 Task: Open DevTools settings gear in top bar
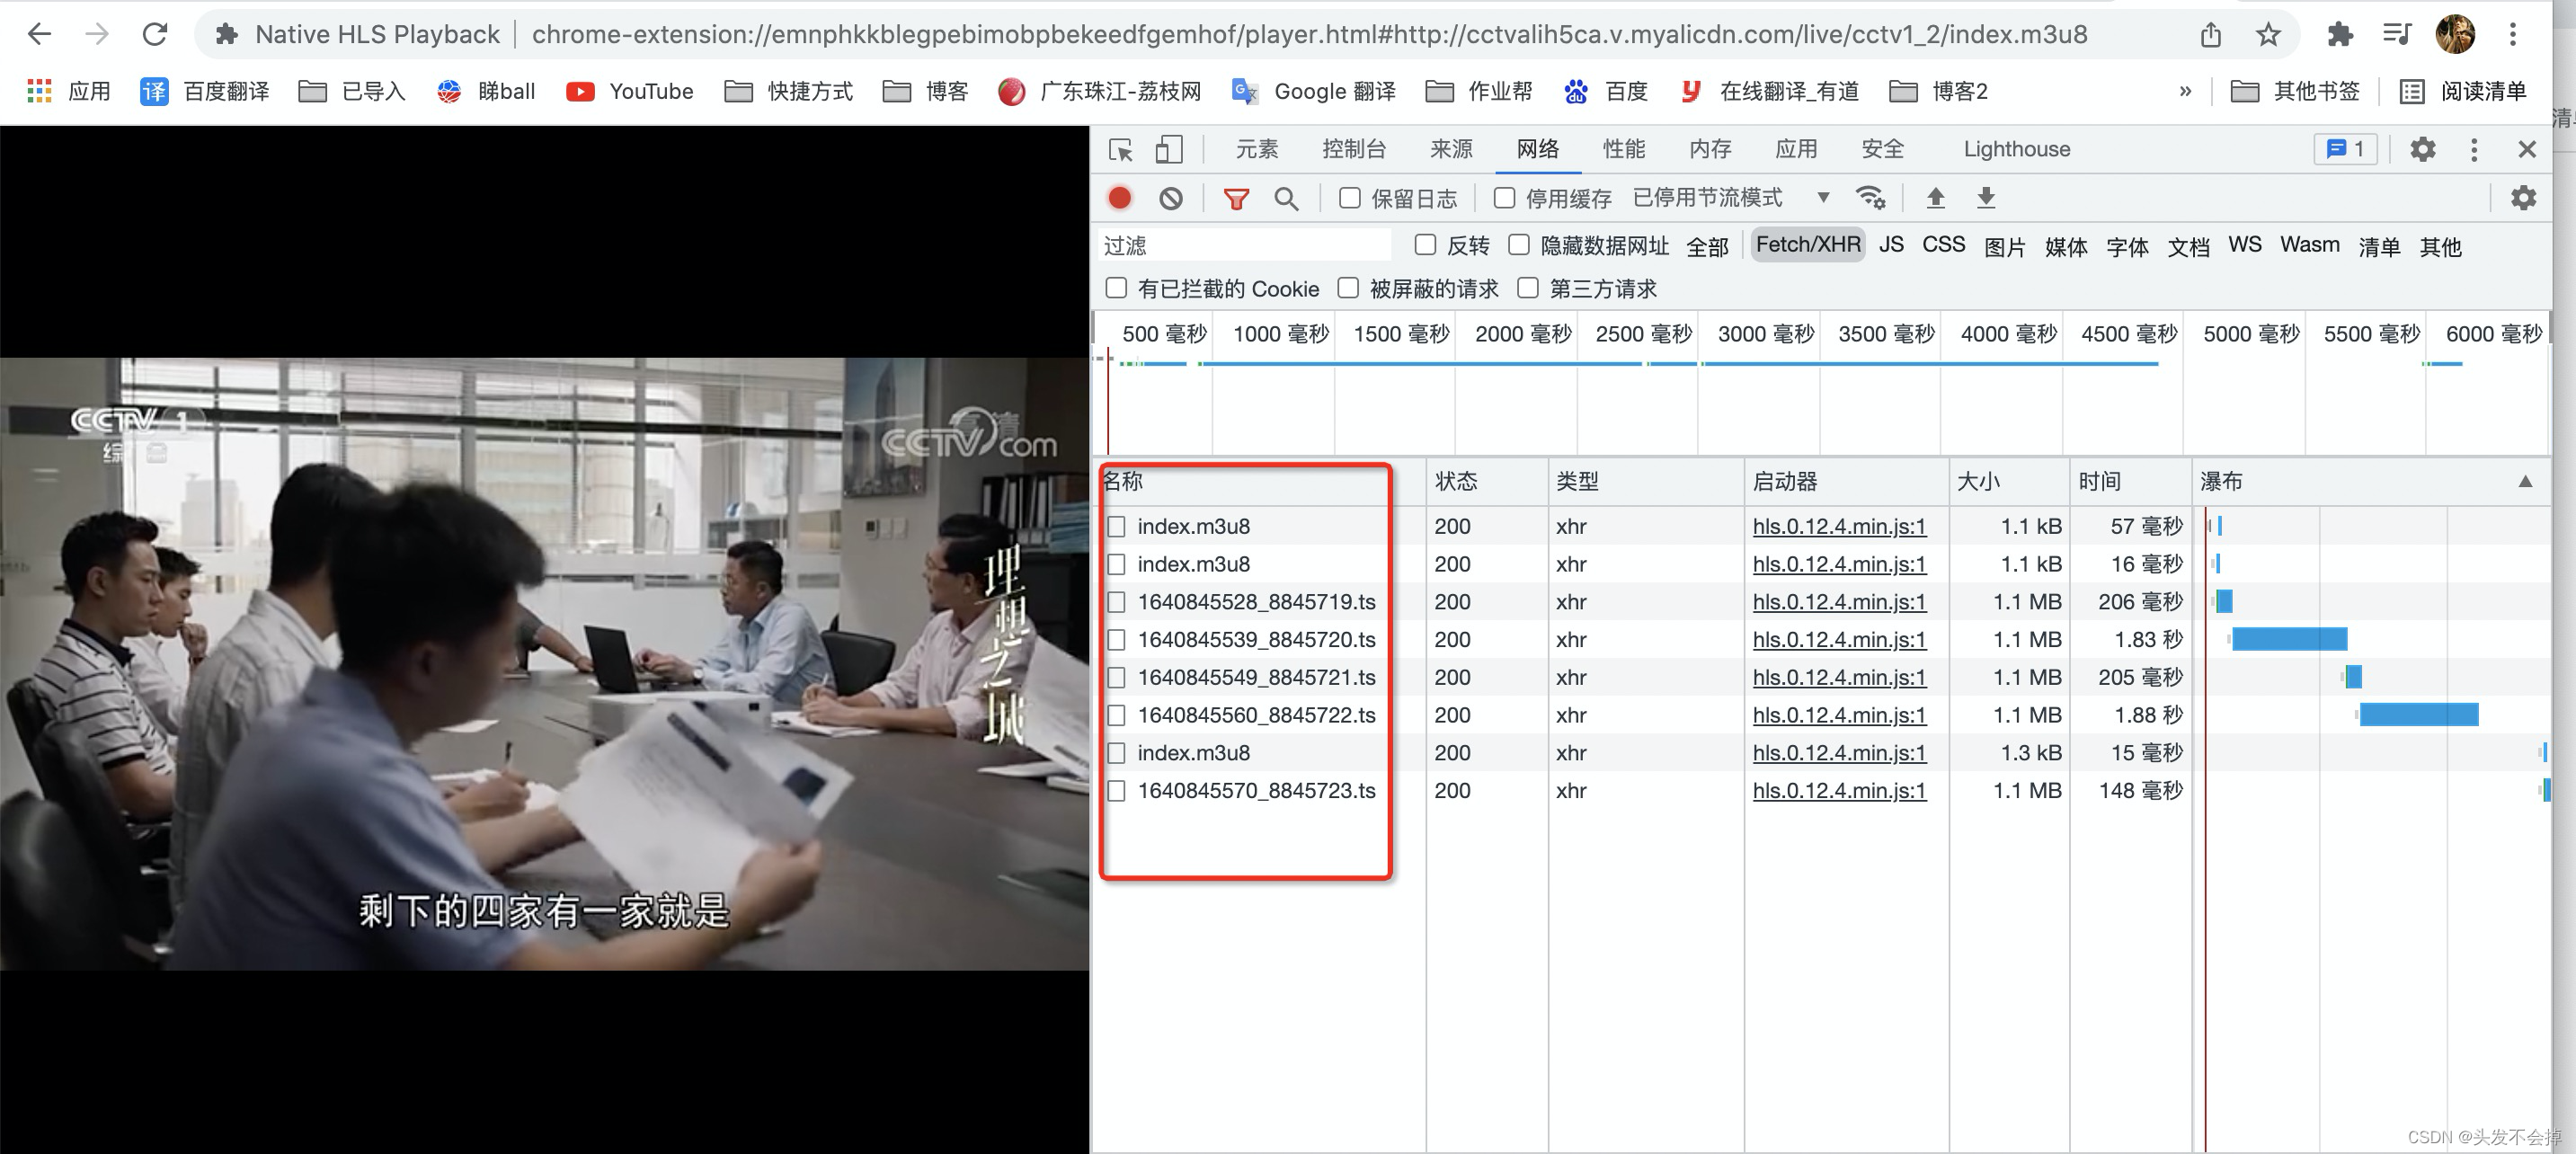point(2422,149)
